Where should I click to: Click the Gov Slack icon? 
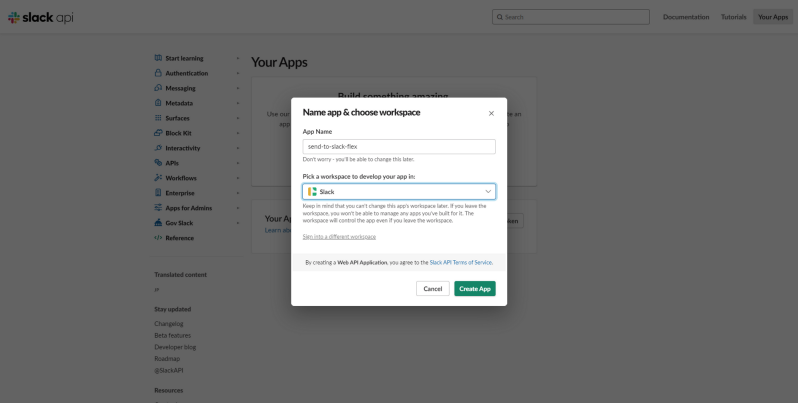pyautogui.click(x=158, y=223)
